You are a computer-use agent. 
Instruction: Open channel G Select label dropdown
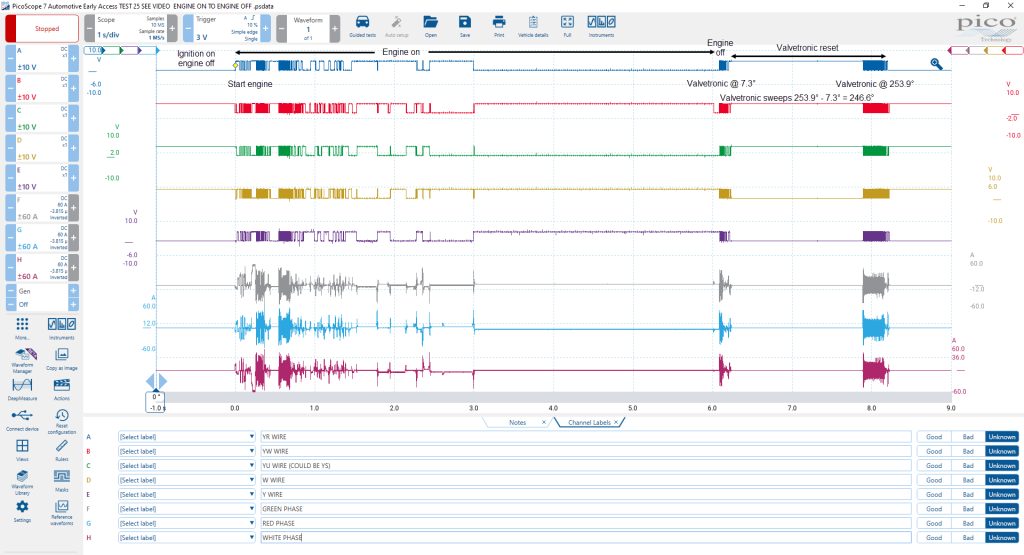click(x=187, y=523)
